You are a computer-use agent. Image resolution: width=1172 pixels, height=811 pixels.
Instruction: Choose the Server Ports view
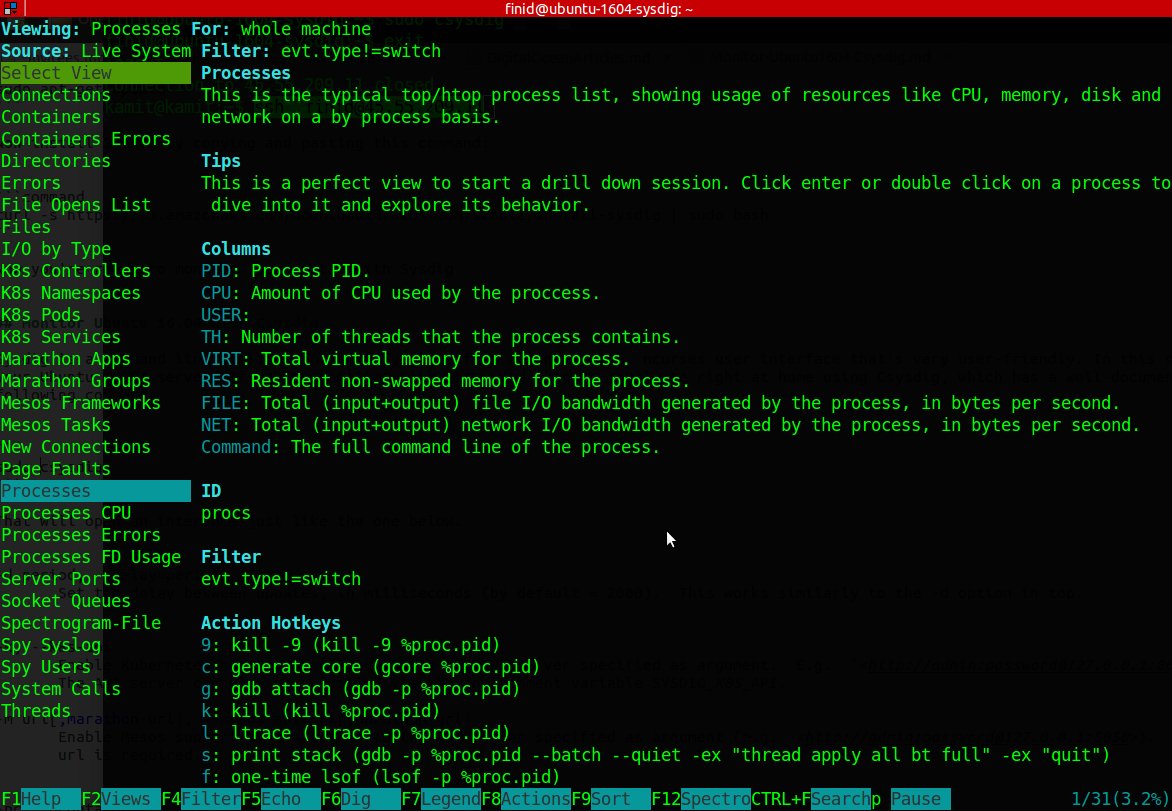(x=61, y=579)
